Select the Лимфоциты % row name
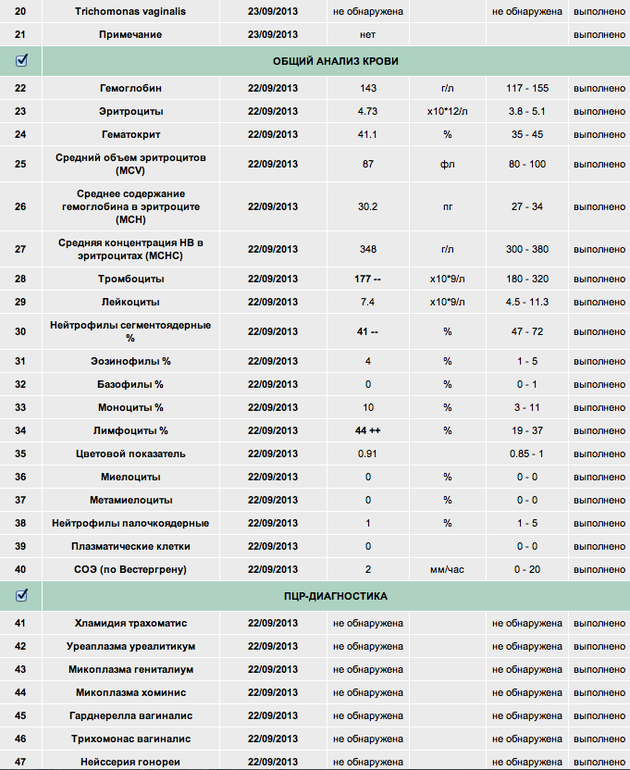The image size is (630, 770). (x=131, y=431)
